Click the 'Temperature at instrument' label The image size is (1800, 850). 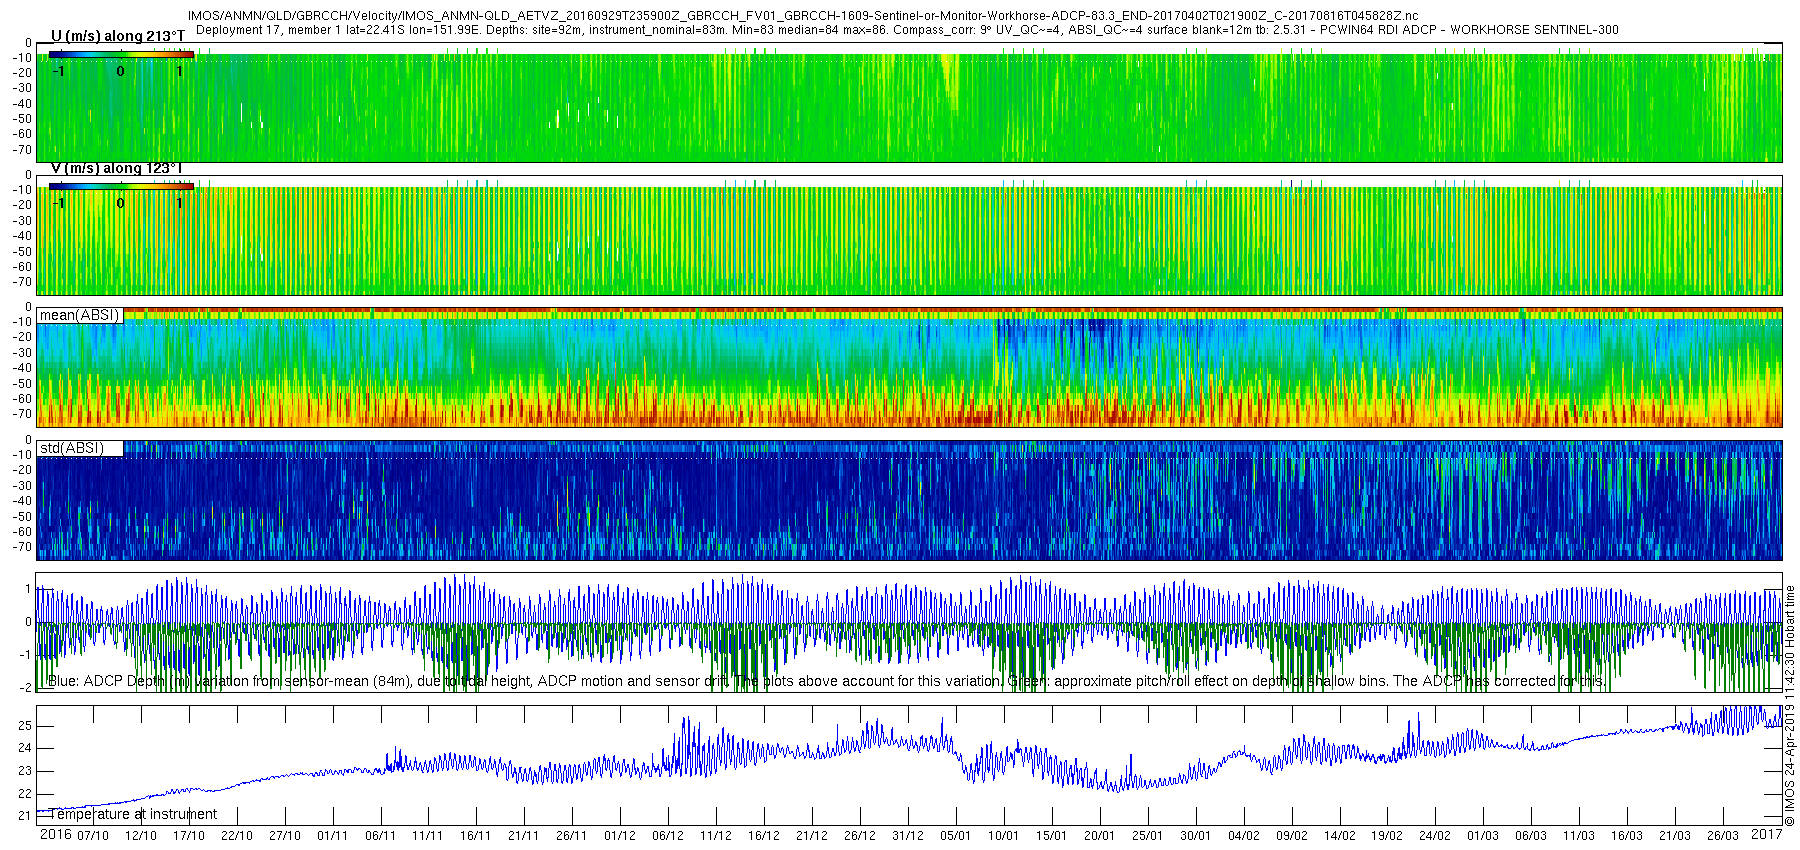(x=133, y=814)
